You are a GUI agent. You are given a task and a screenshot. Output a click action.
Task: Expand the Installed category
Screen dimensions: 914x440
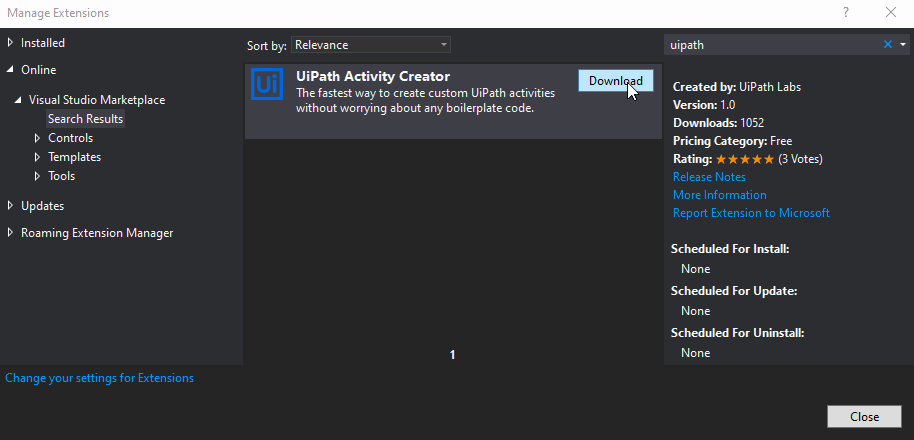coord(10,43)
